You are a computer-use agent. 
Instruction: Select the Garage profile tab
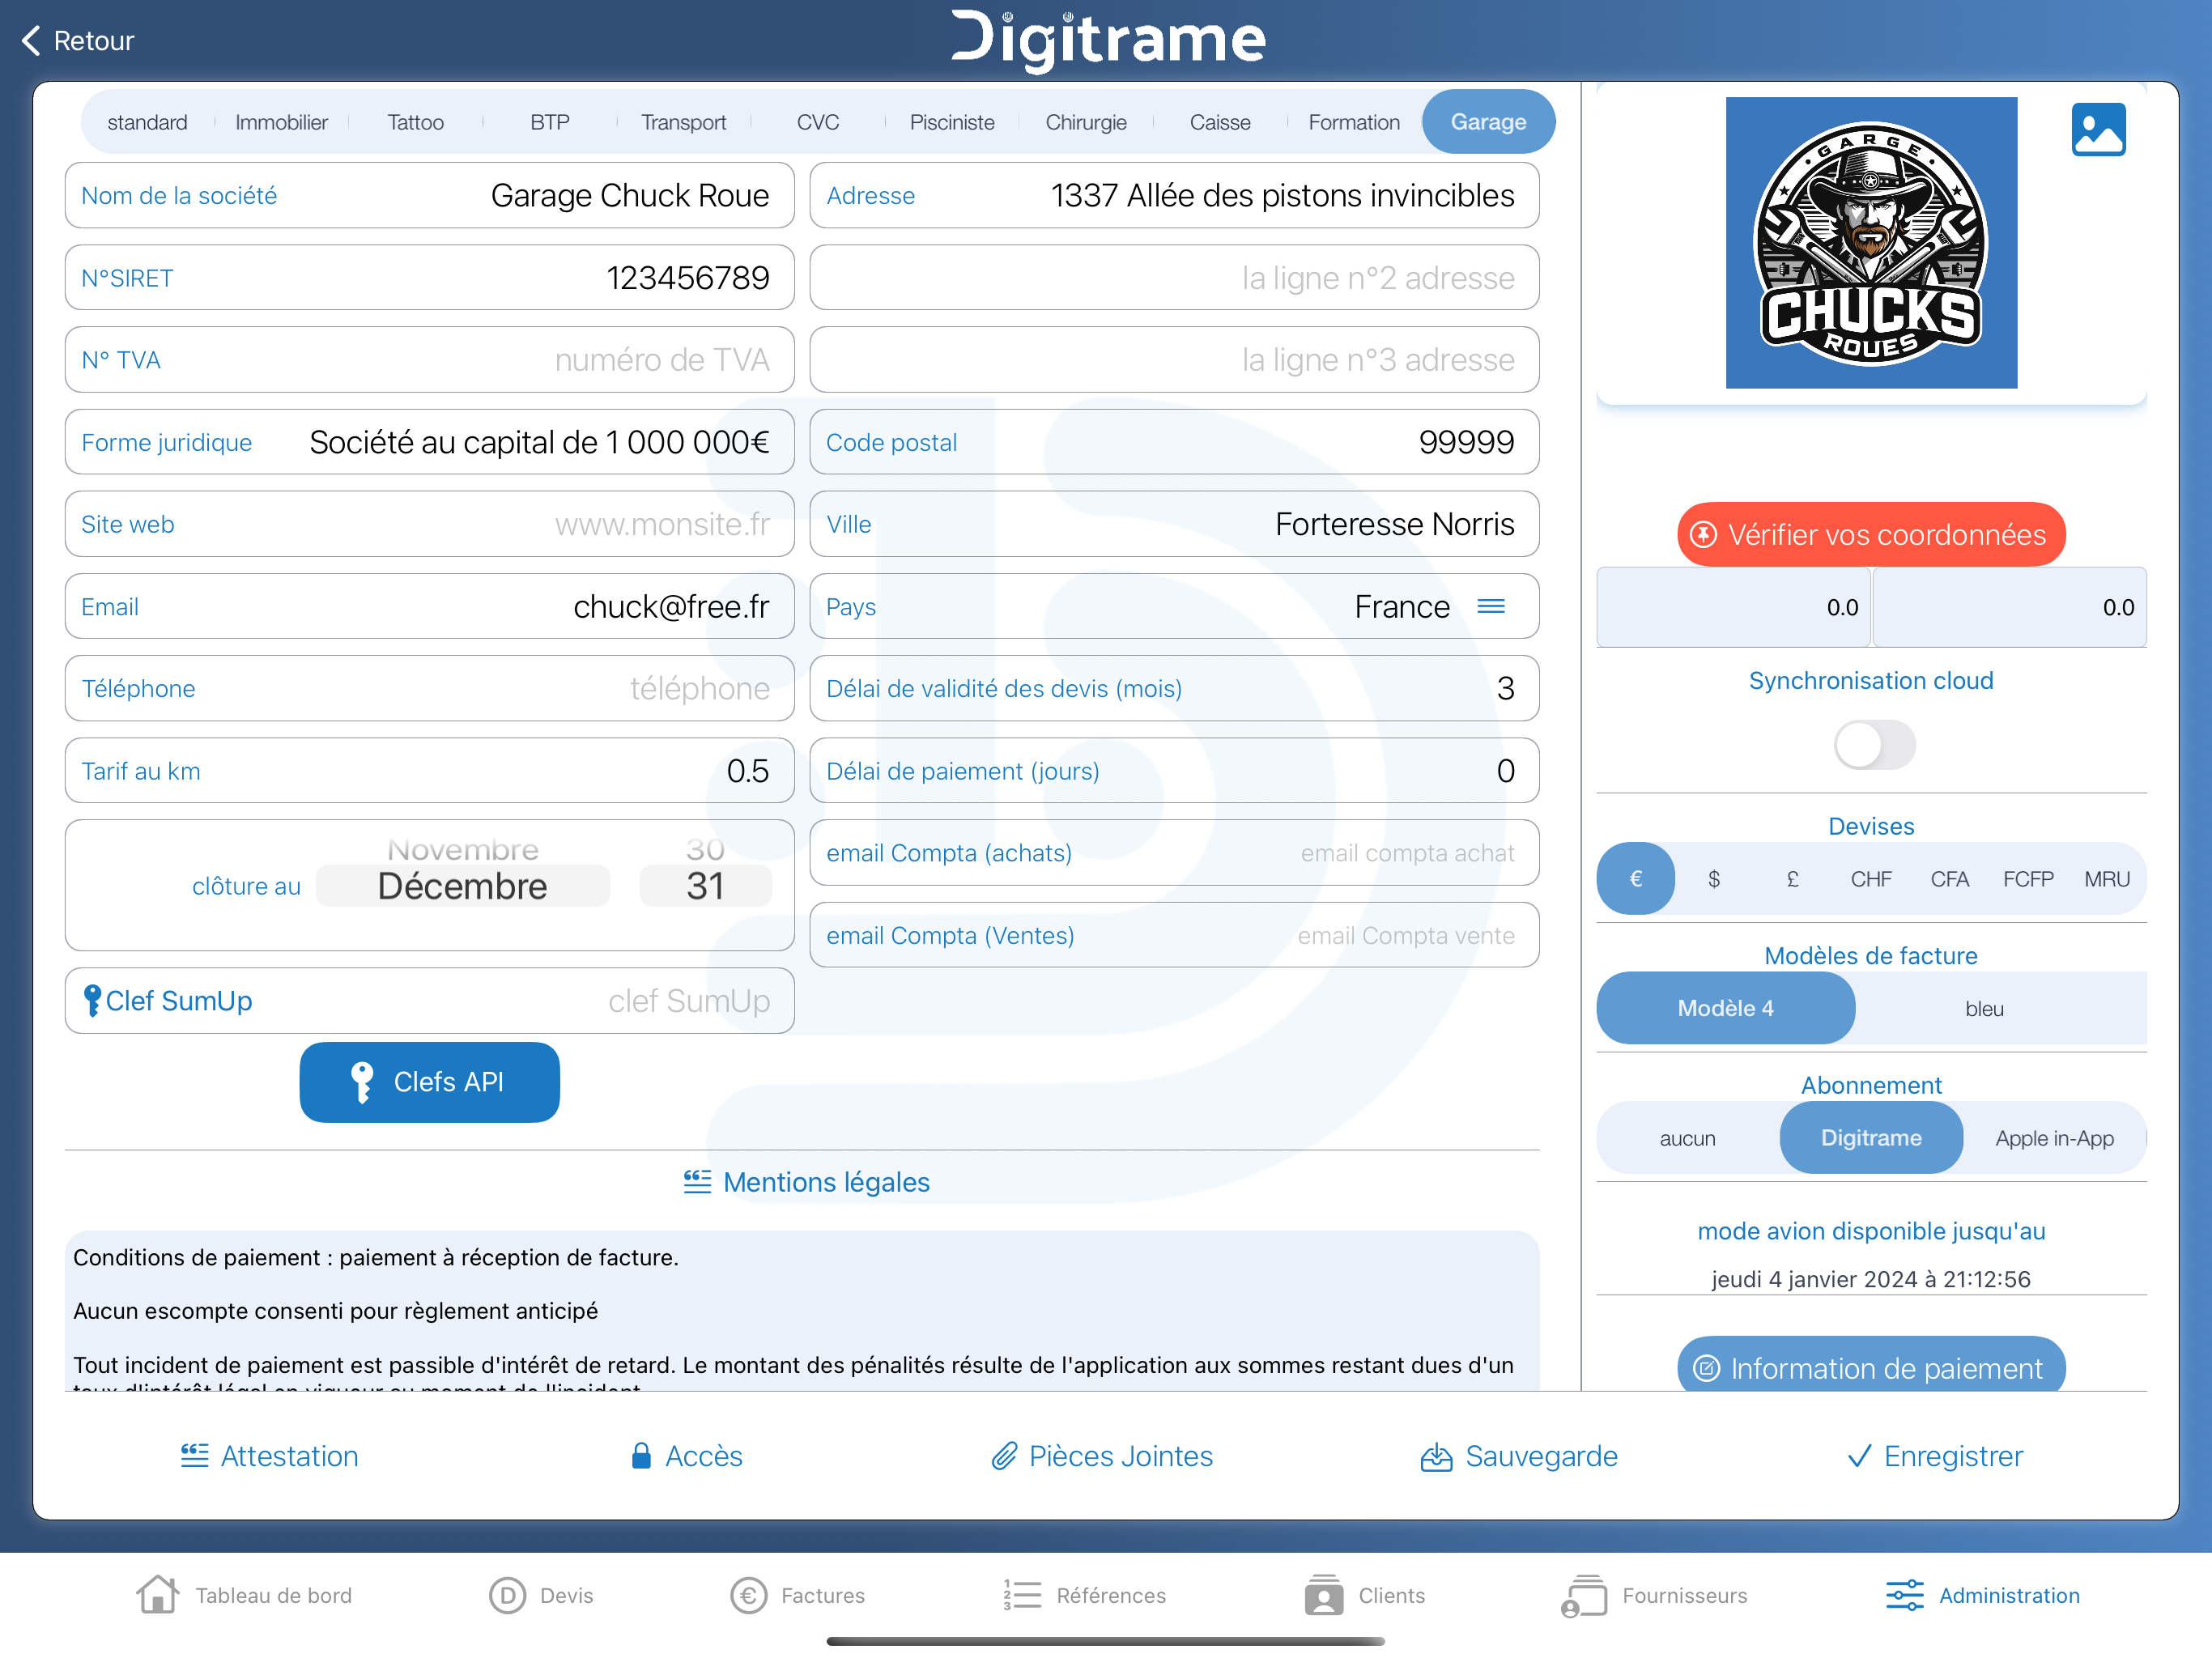pos(1488,122)
